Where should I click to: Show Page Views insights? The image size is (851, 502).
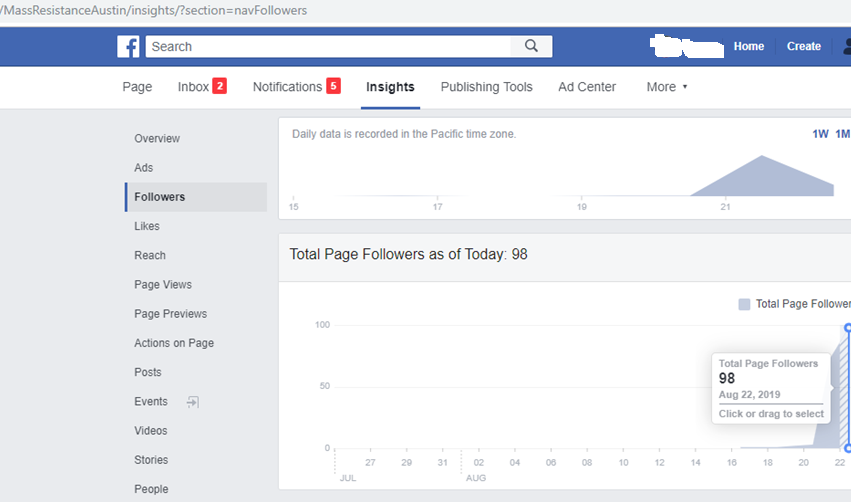pyautogui.click(x=163, y=285)
